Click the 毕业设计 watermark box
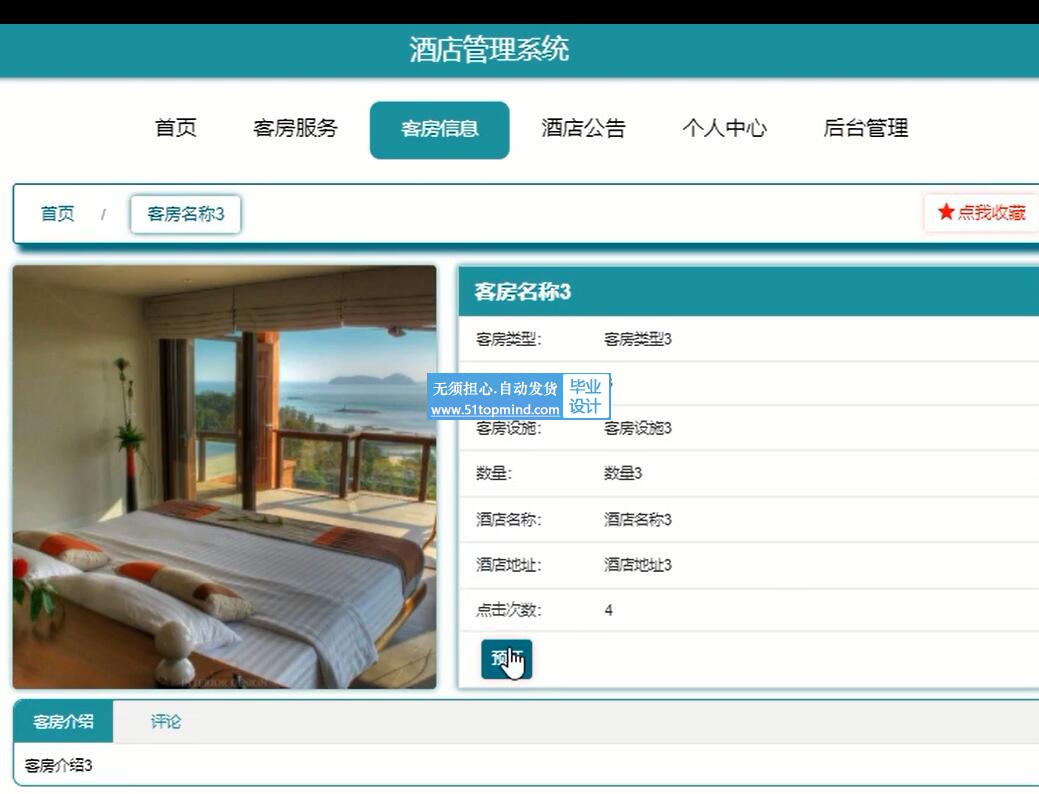Viewport: 1039px width, 794px height. click(x=585, y=397)
